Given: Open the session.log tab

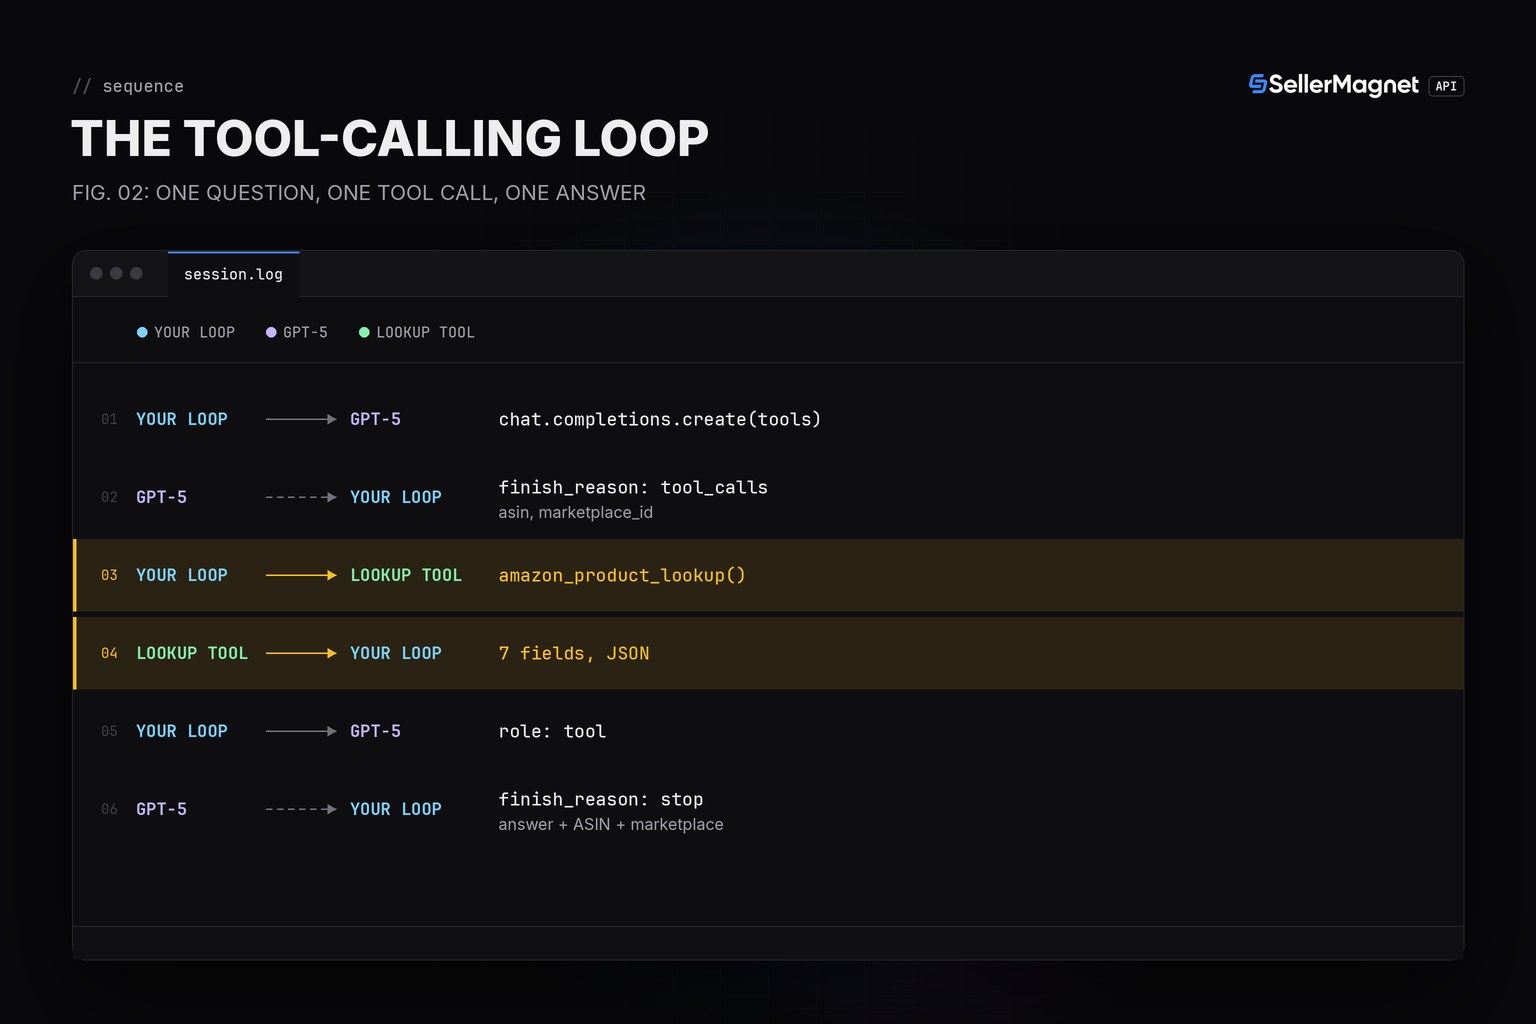Looking at the screenshot, I should tap(233, 274).
